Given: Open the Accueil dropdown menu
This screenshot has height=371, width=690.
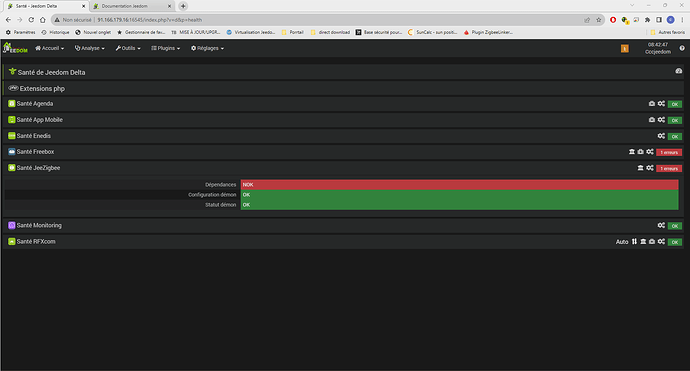Looking at the screenshot, I should [49, 48].
